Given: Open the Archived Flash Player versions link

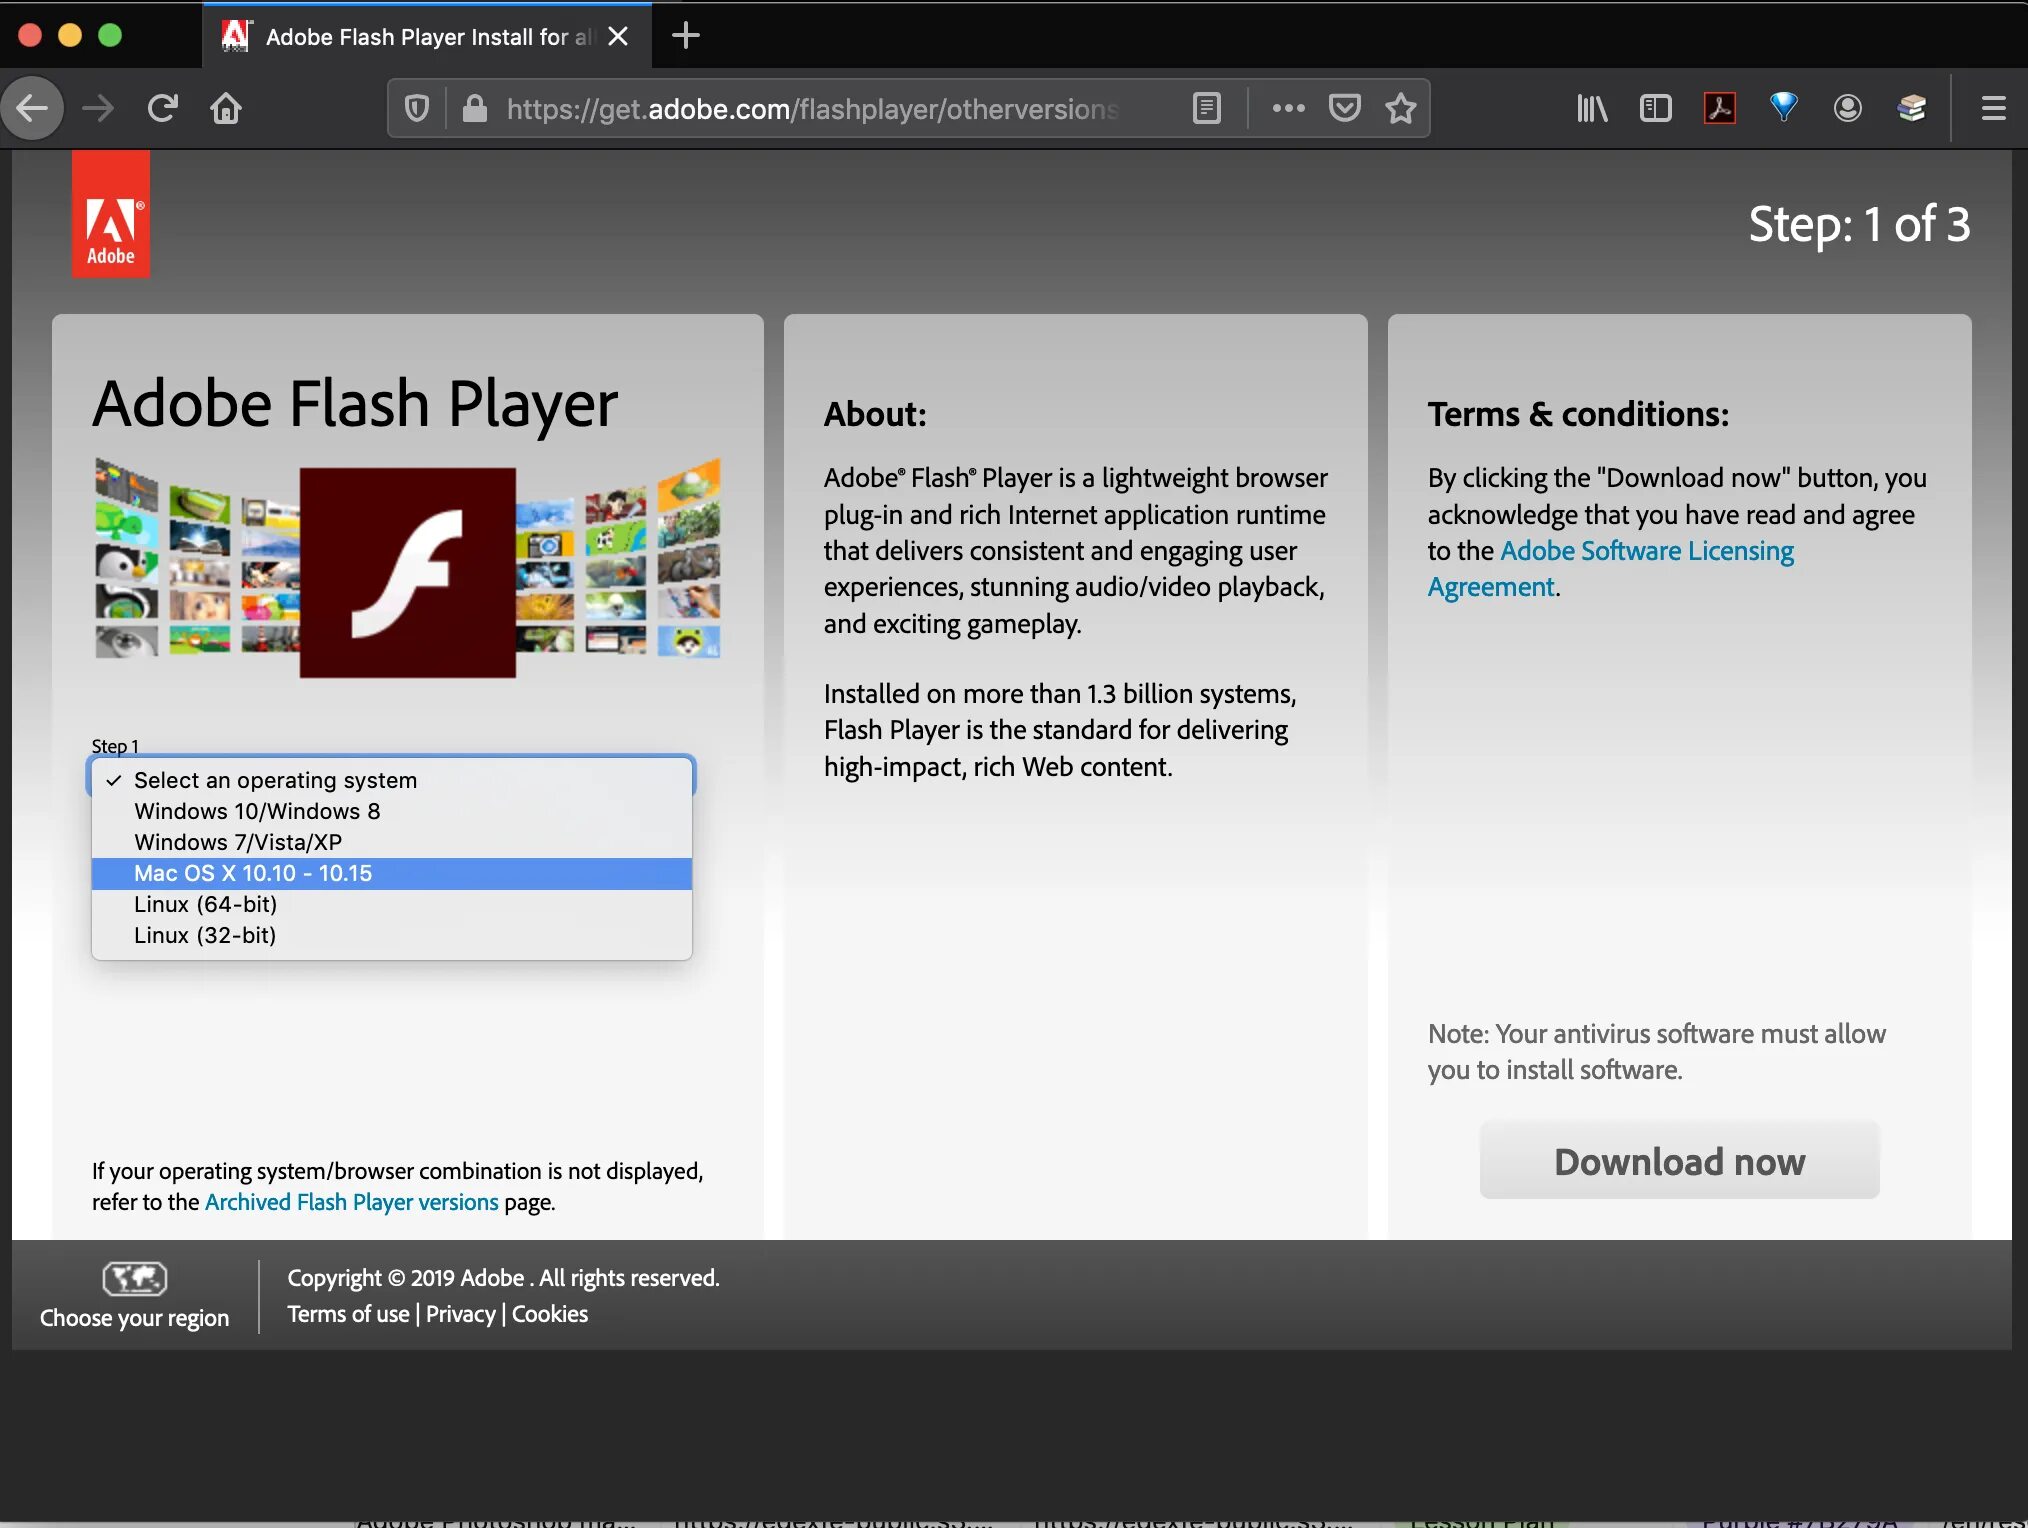Looking at the screenshot, I should (x=351, y=1201).
